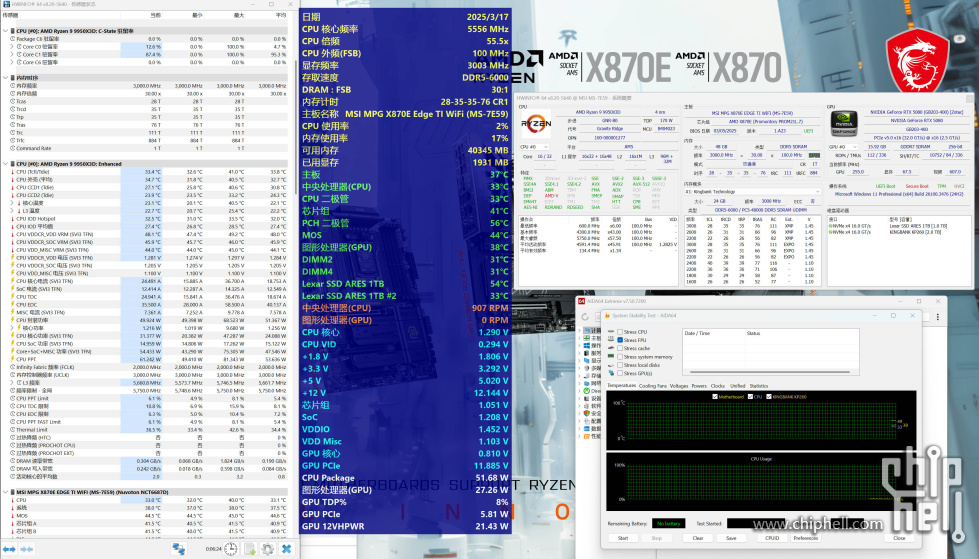Open Preferences in Stability Test

[x=805, y=538]
